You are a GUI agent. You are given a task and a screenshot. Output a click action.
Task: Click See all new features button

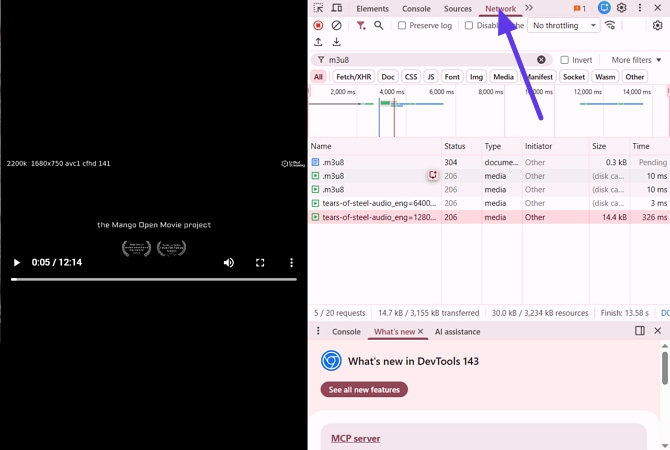point(364,389)
